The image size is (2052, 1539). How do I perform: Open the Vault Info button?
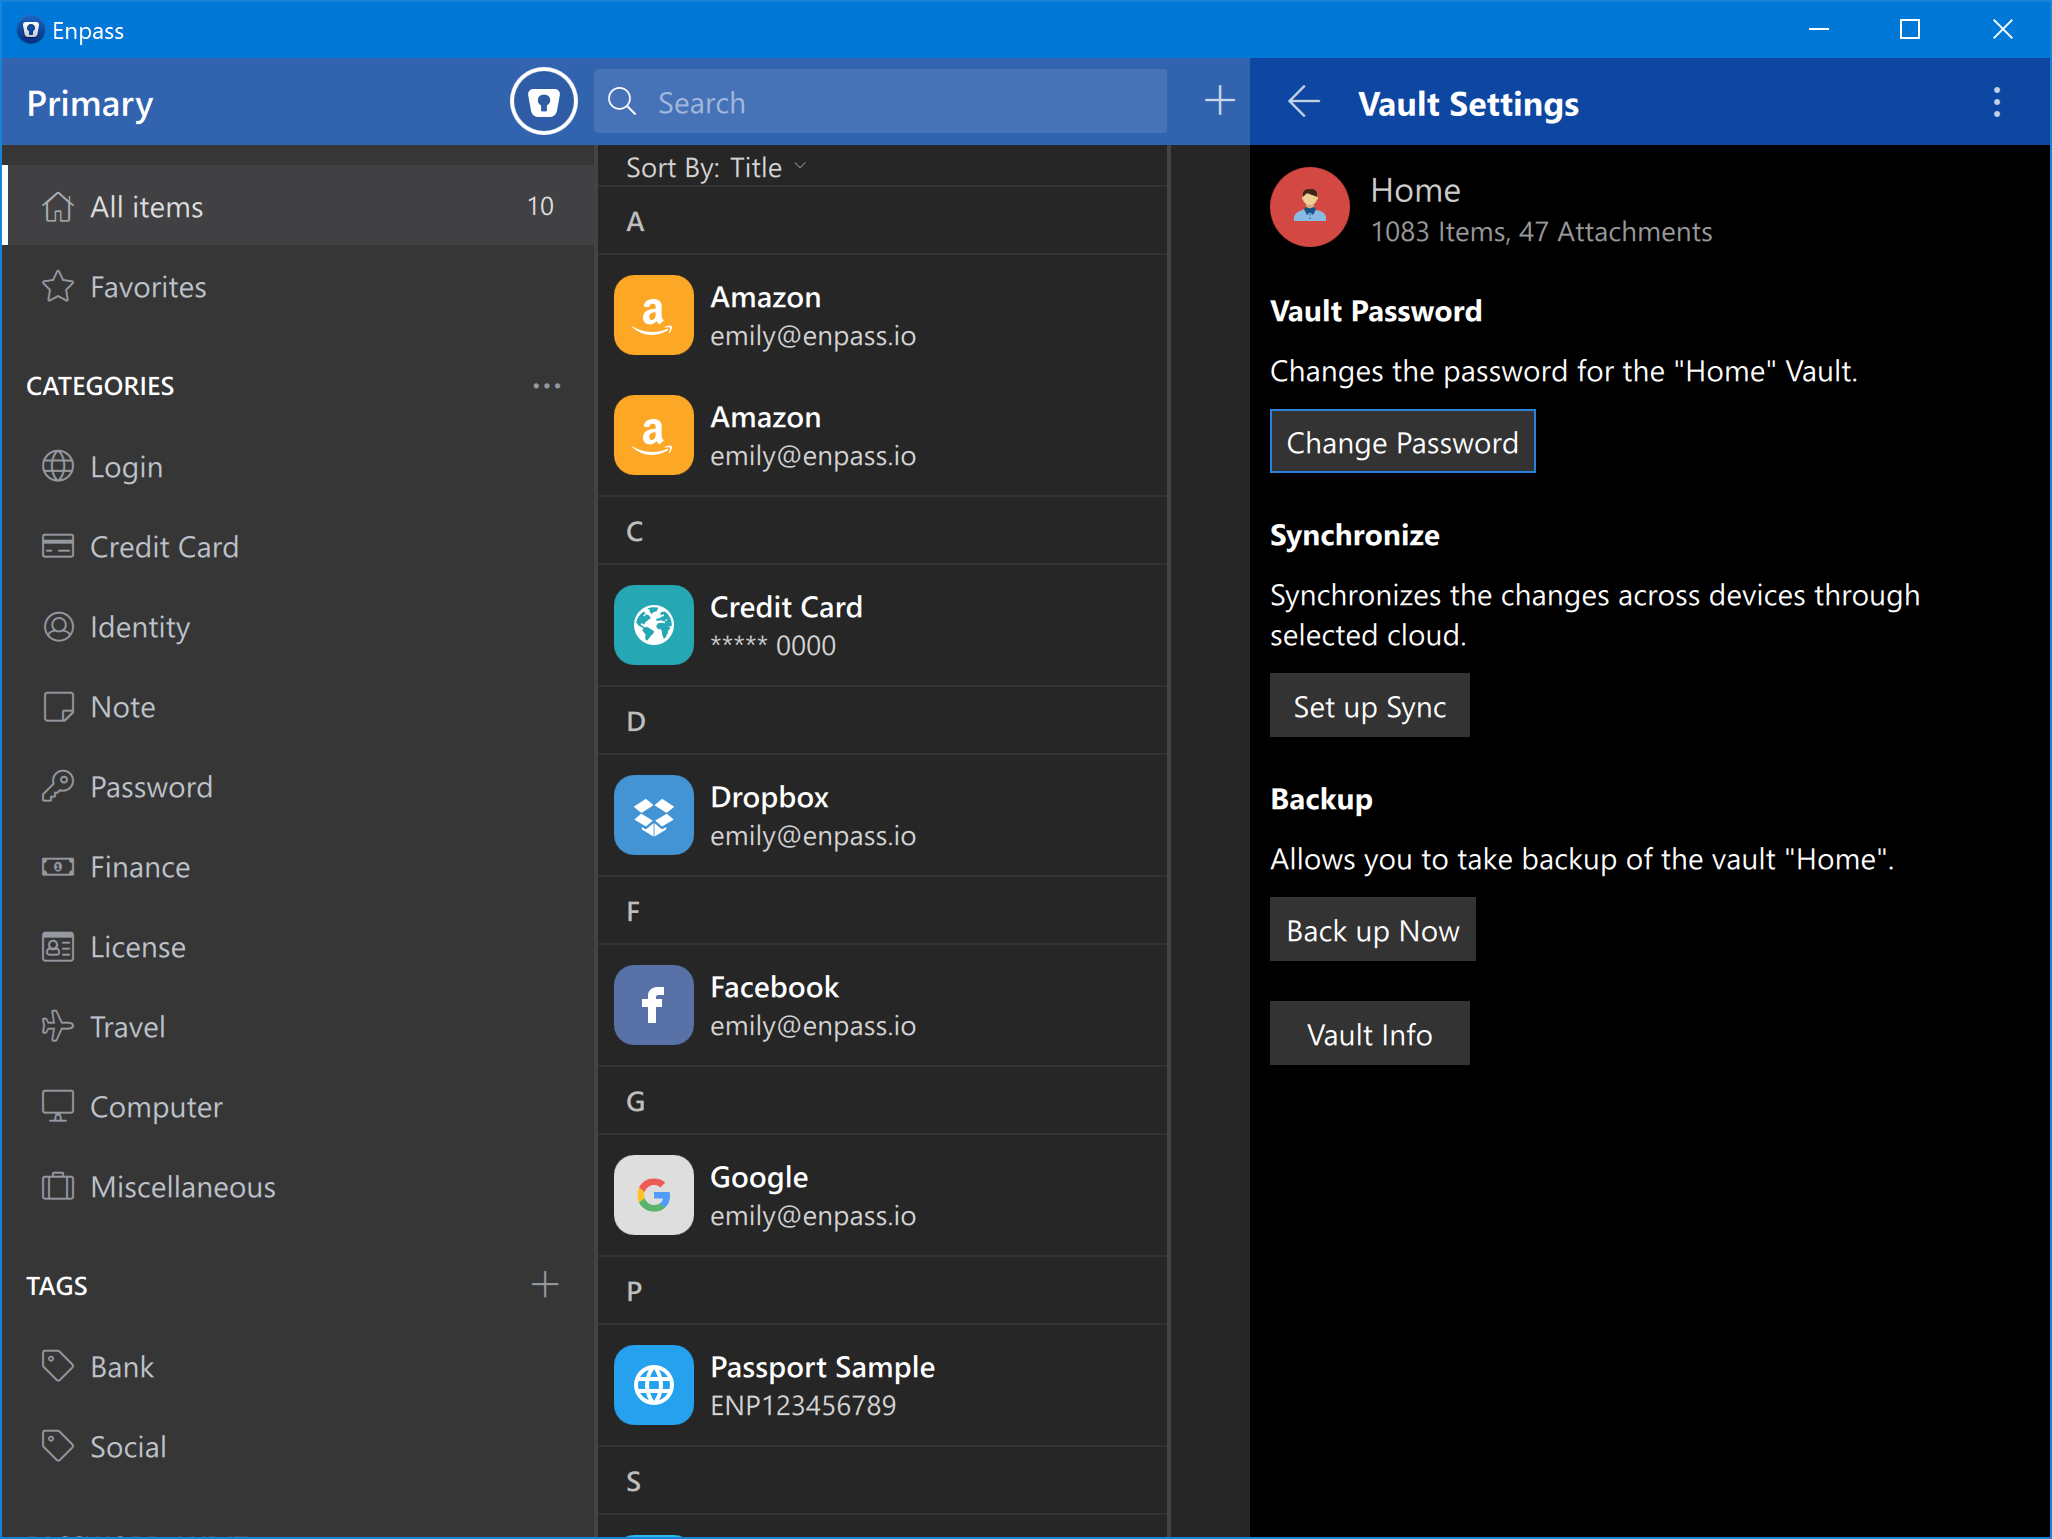(1369, 1034)
